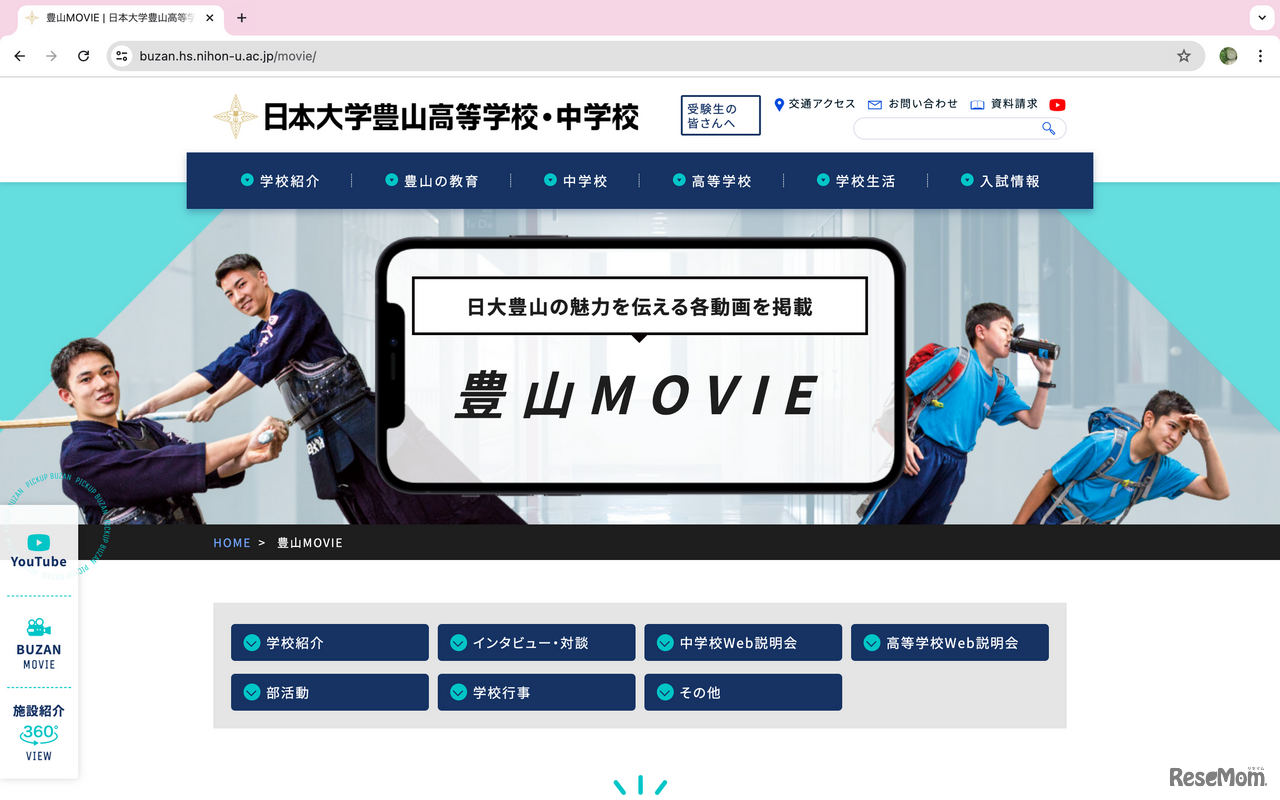Open the 高等学校 navigation menu
The width and height of the screenshot is (1280, 800).
point(712,181)
